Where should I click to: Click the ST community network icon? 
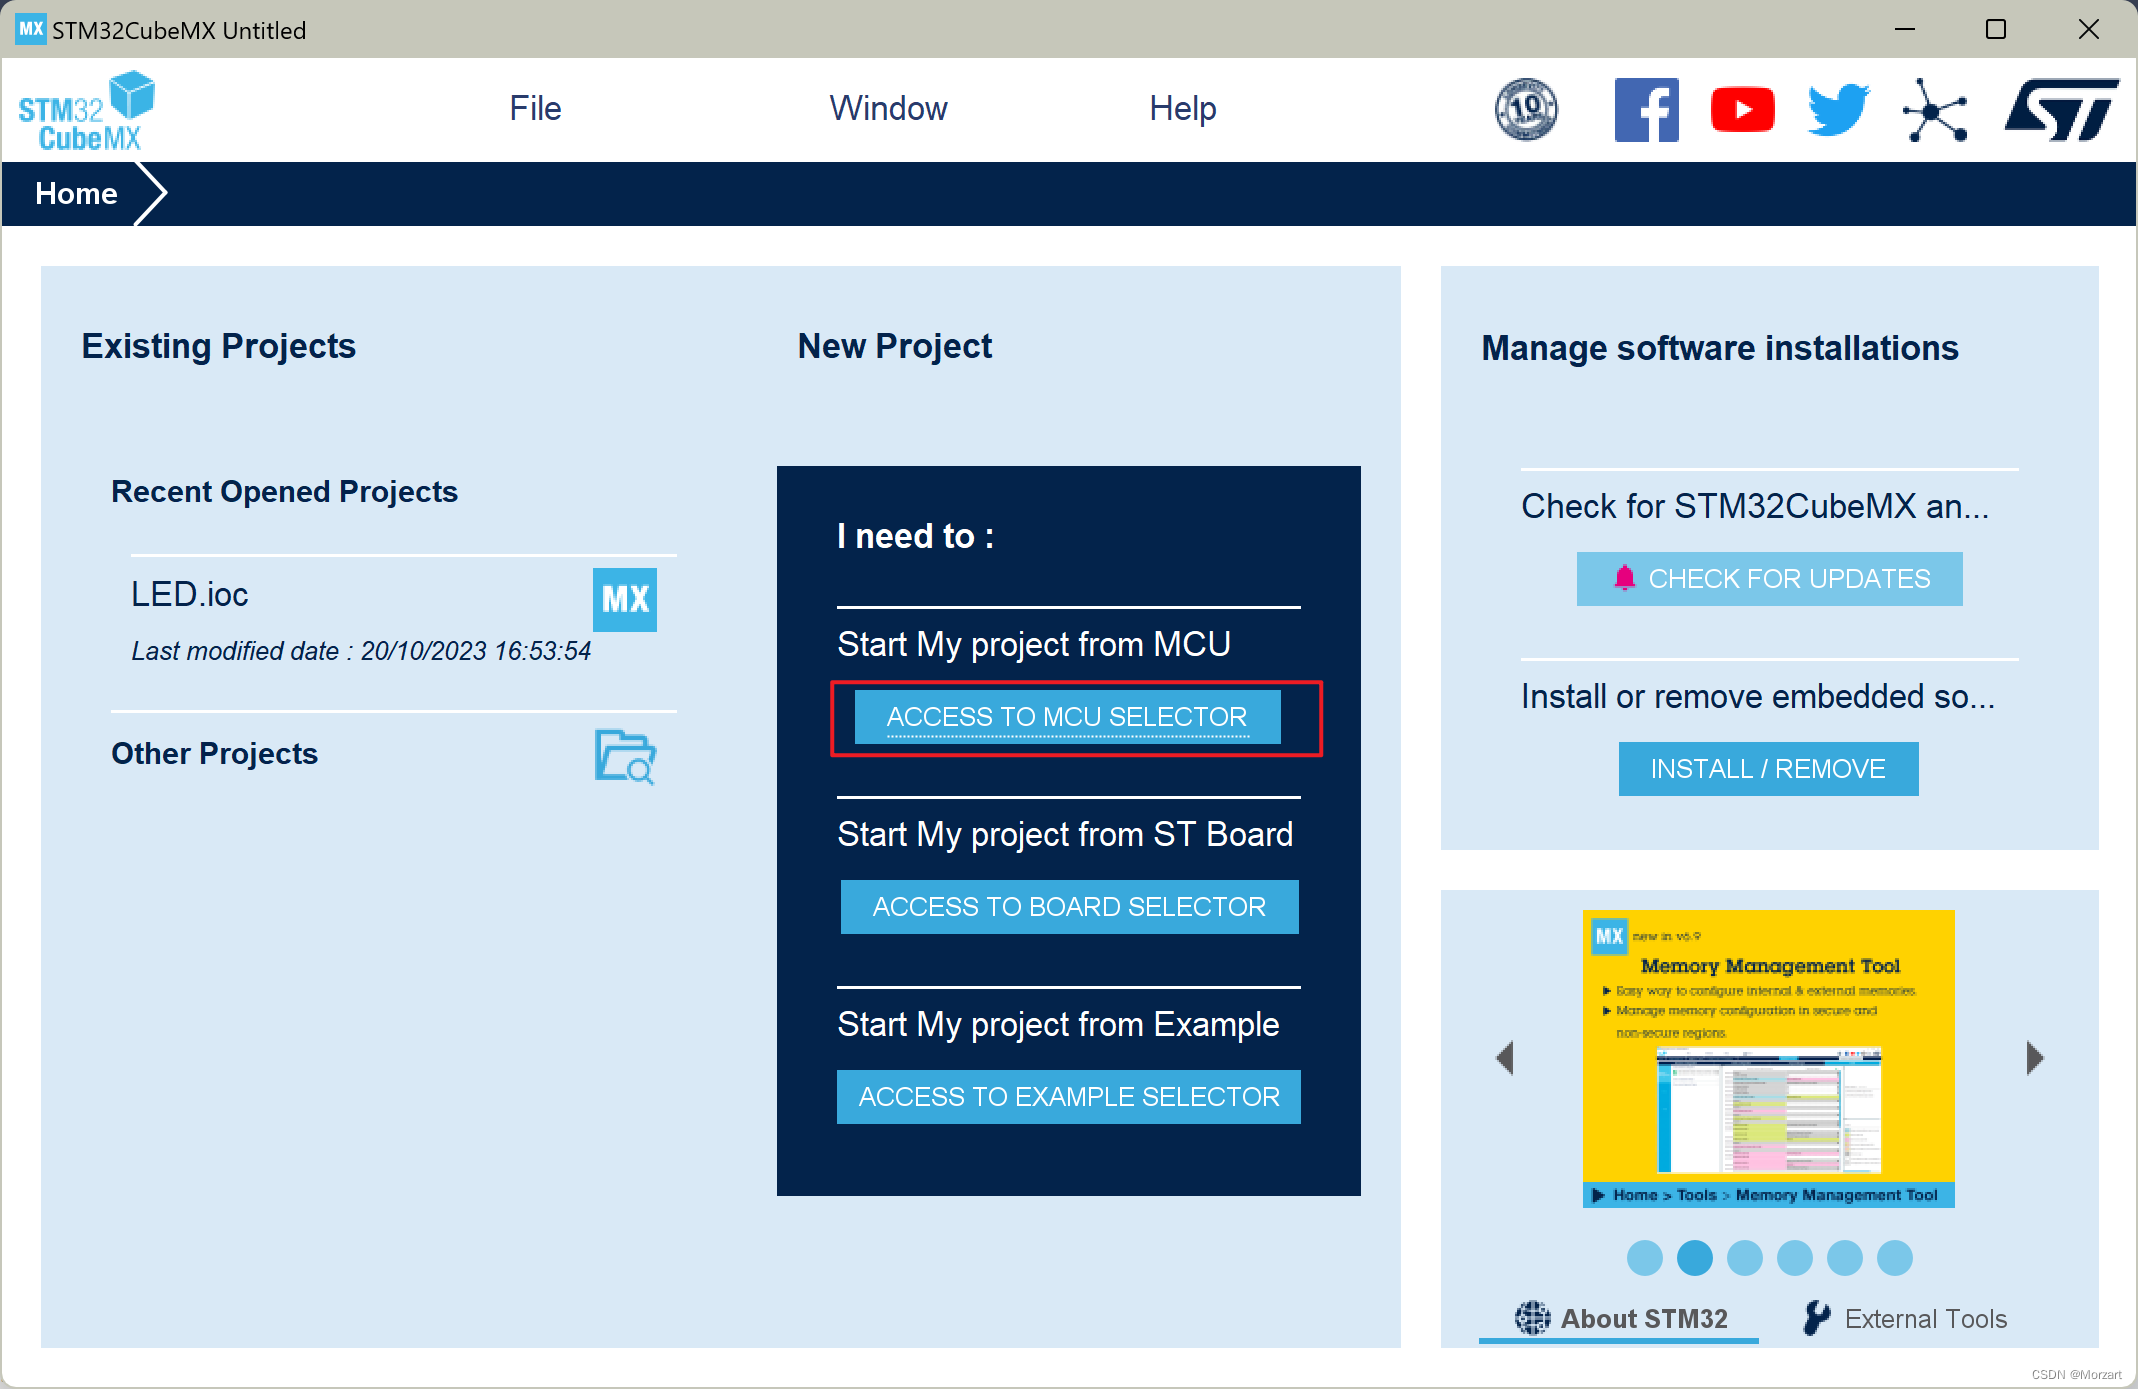point(1934,110)
